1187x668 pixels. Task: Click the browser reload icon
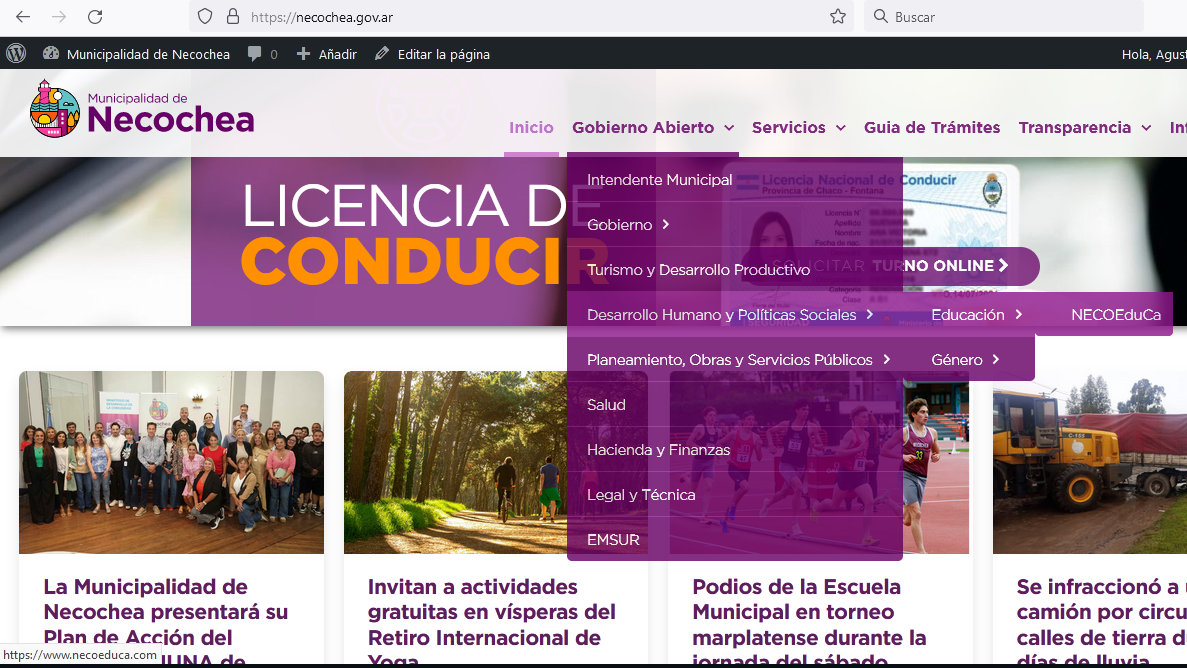tap(95, 17)
